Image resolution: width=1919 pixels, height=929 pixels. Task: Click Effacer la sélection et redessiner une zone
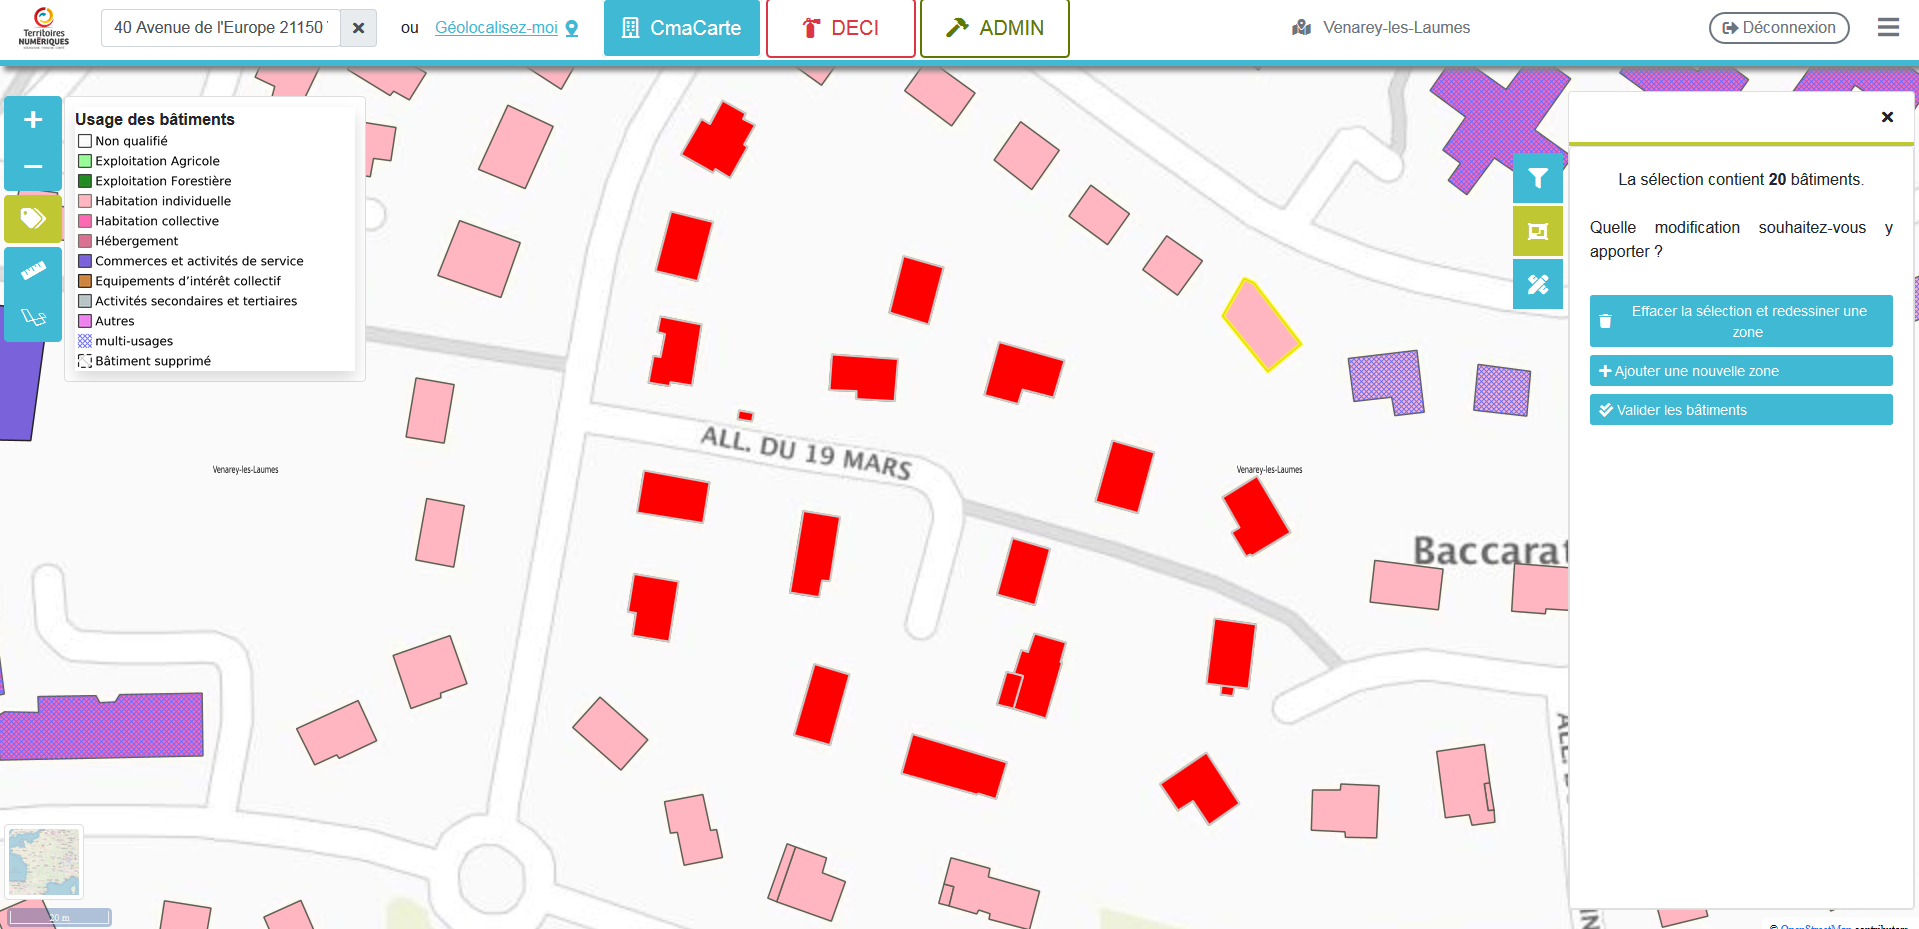point(1740,321)
